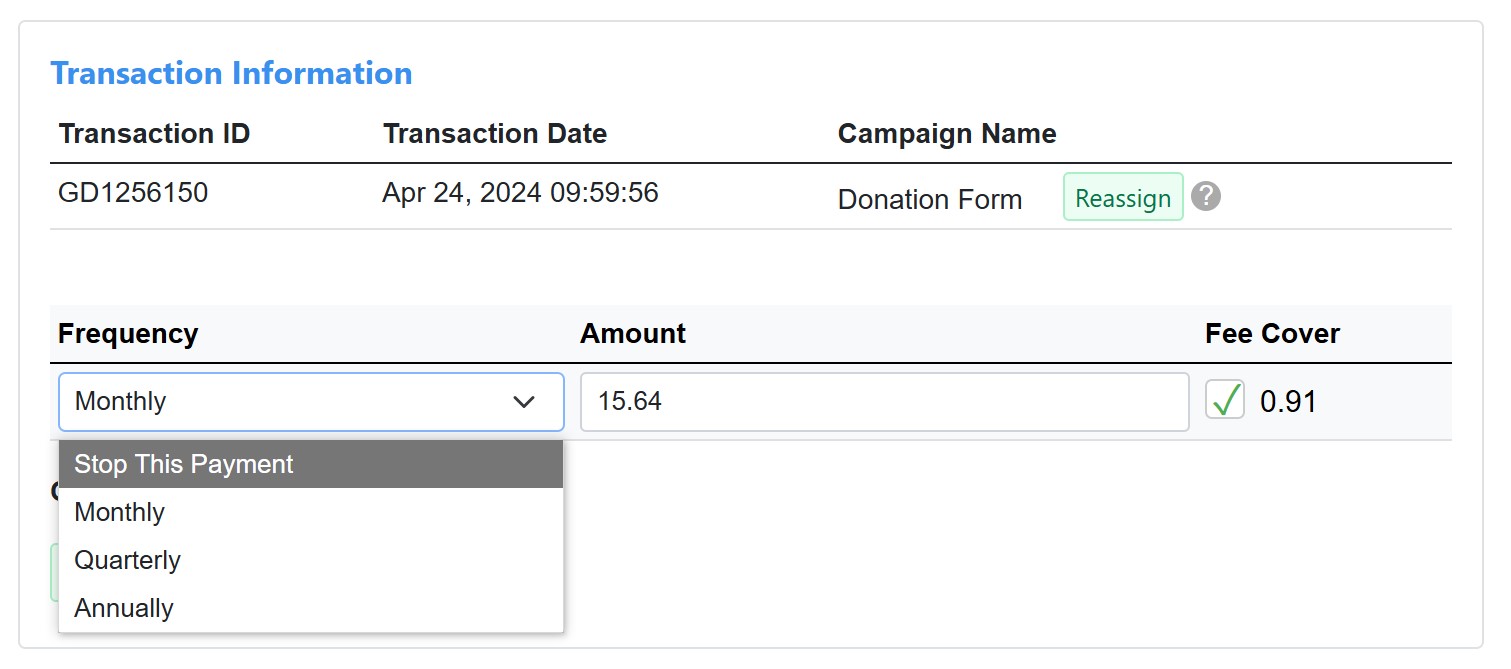This screenshot has width=1511, height=669.
Task: Click into the Amount field showing 15.64
Action: (x=884, y=402)
